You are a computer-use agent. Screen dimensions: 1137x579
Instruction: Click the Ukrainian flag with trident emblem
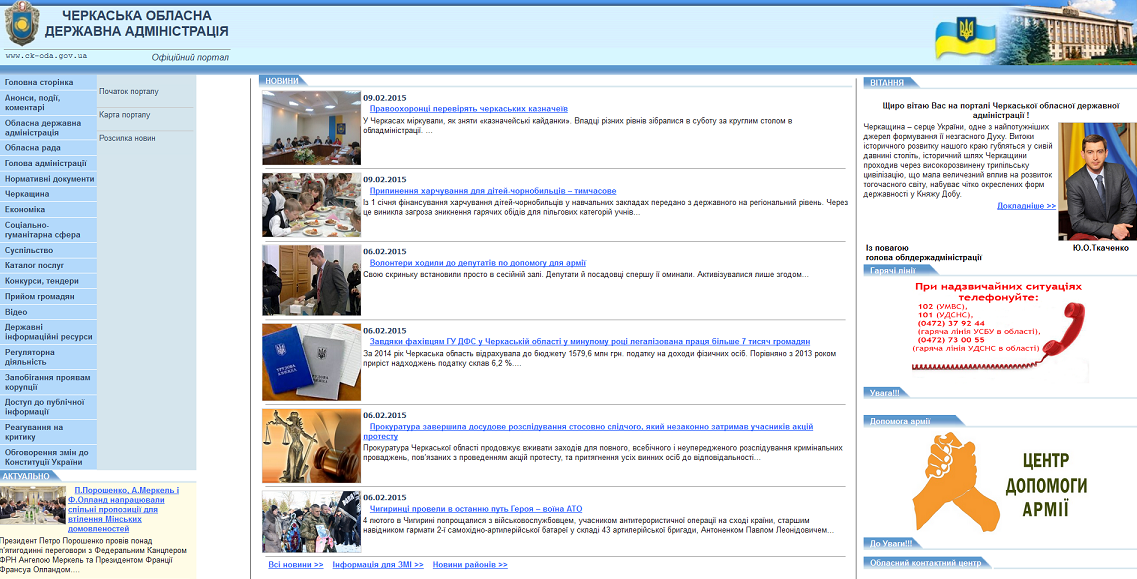pos(965,38)
